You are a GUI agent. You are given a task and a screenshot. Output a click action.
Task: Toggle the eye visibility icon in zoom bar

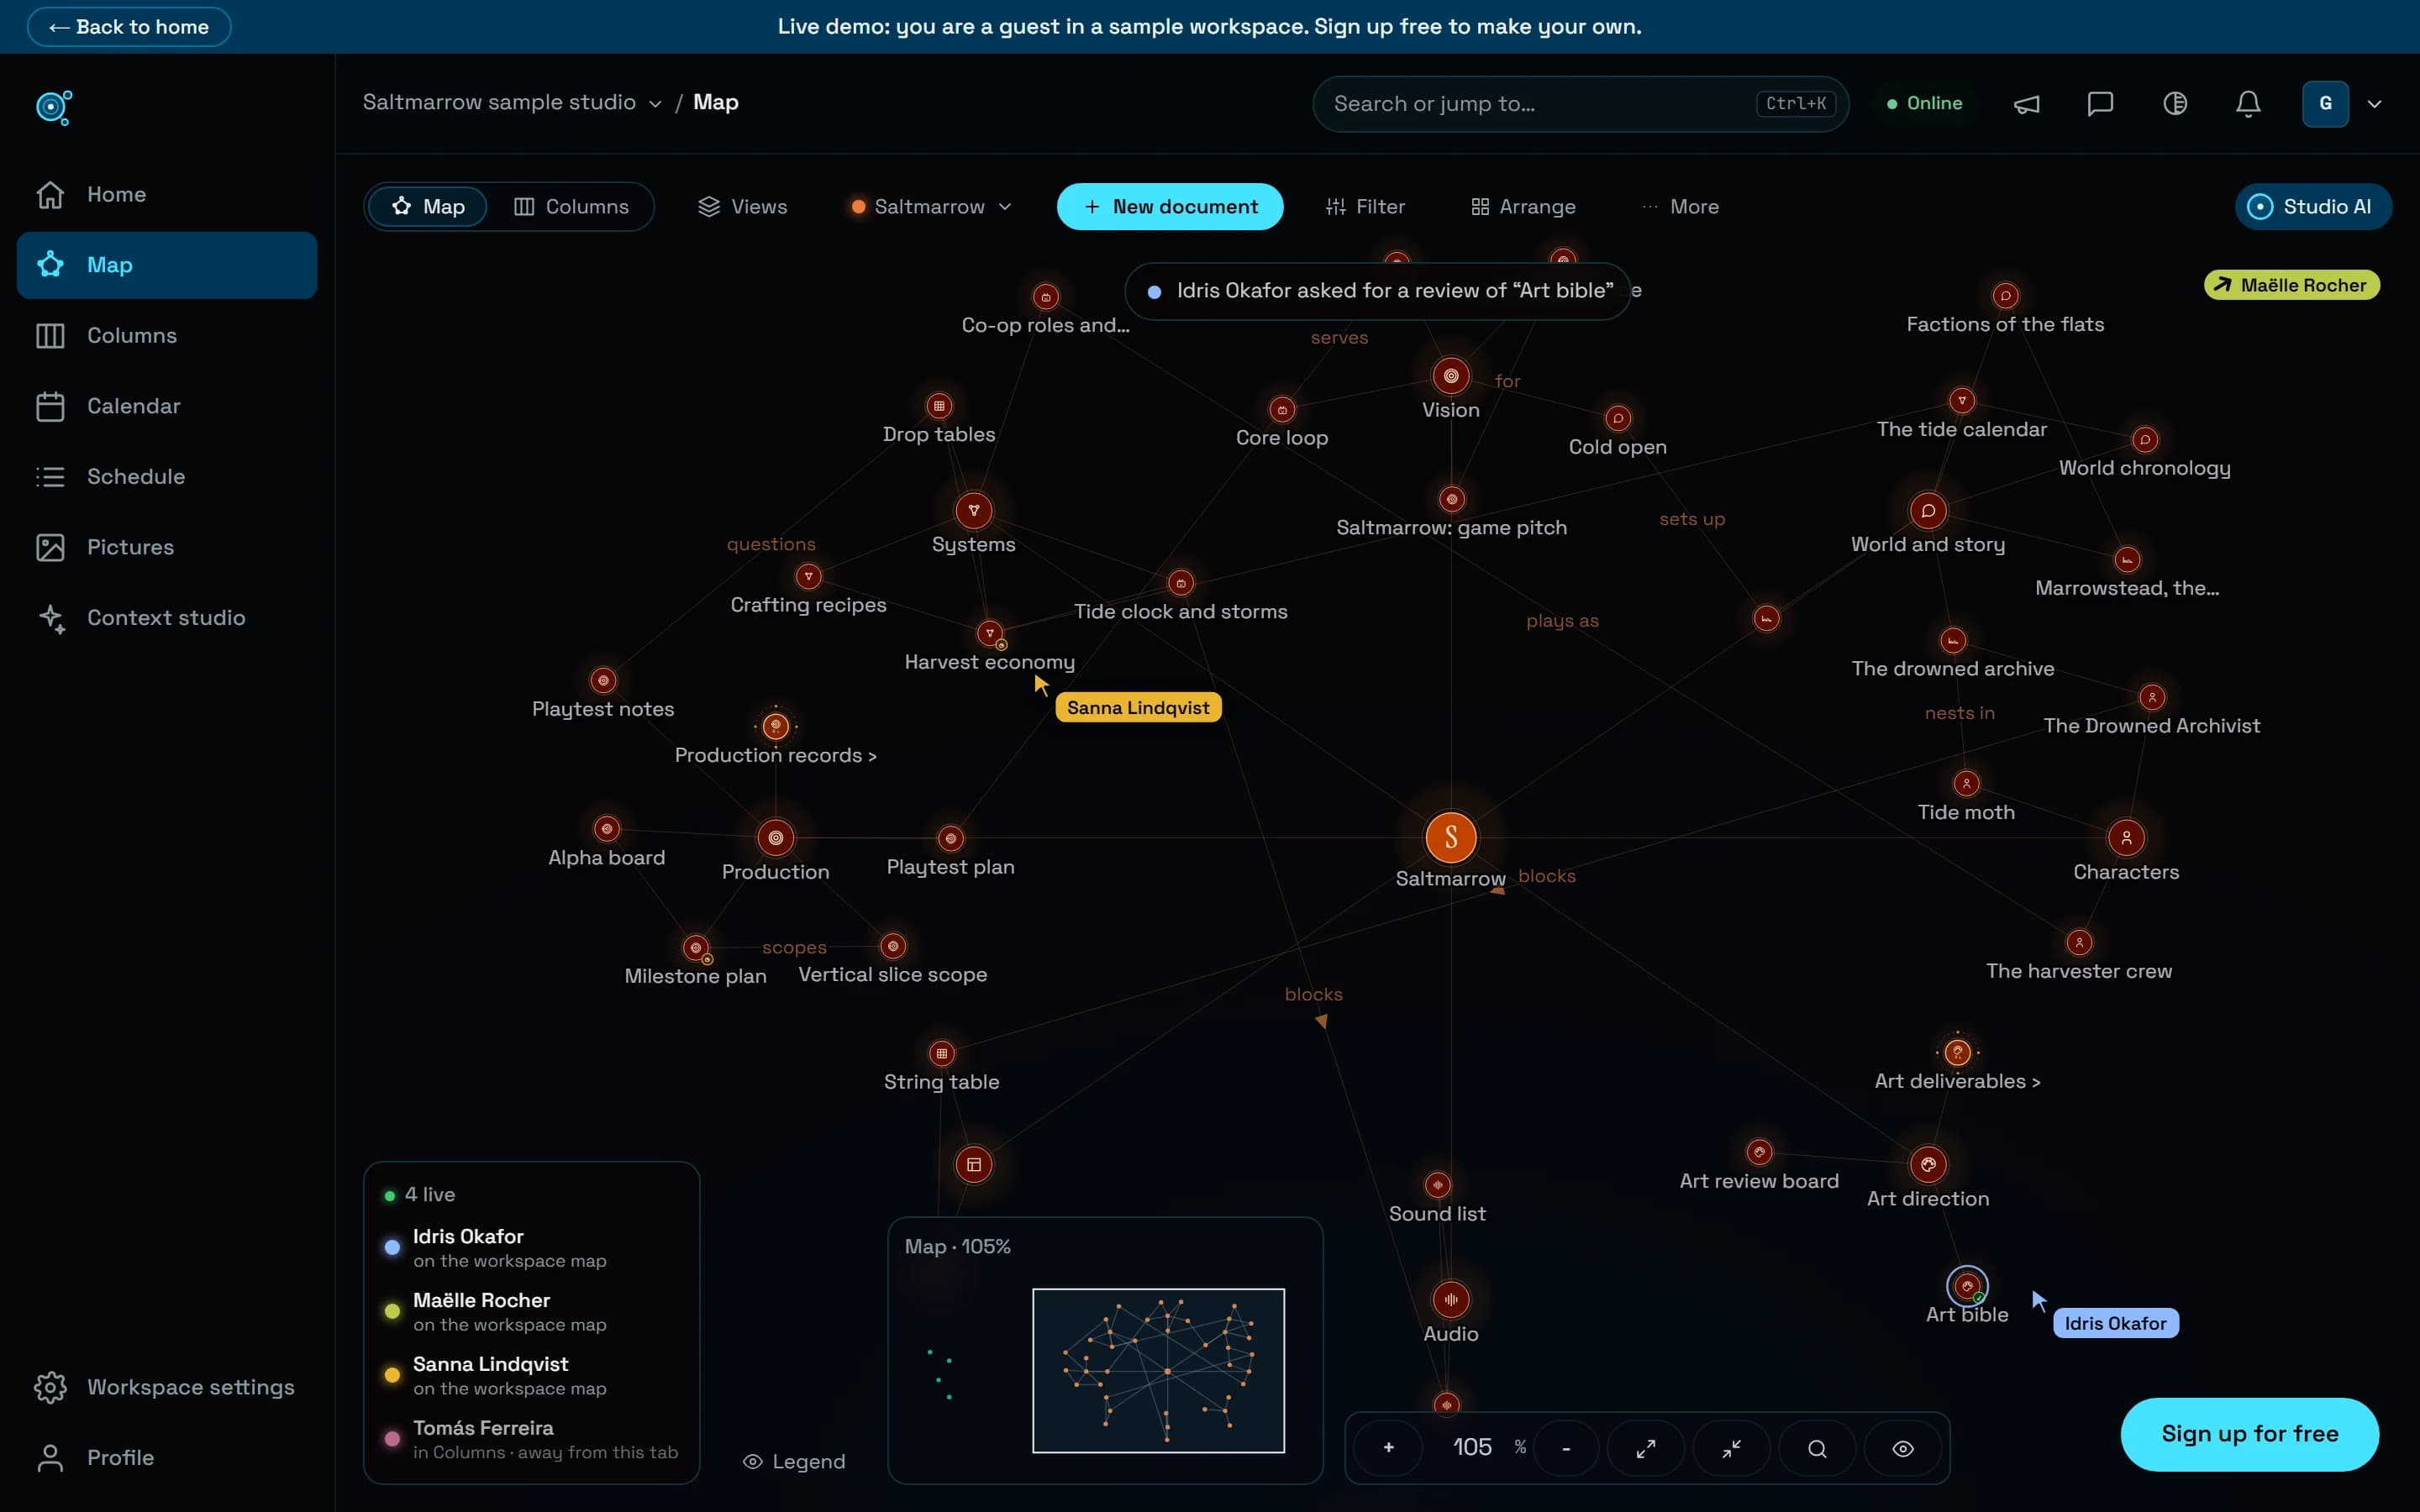coord(1902,1448)
